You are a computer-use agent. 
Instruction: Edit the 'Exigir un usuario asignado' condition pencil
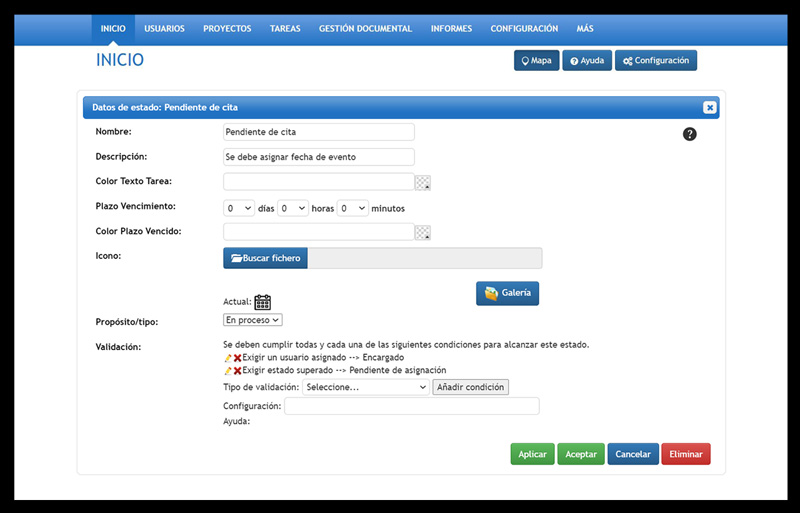coord(228,357)
